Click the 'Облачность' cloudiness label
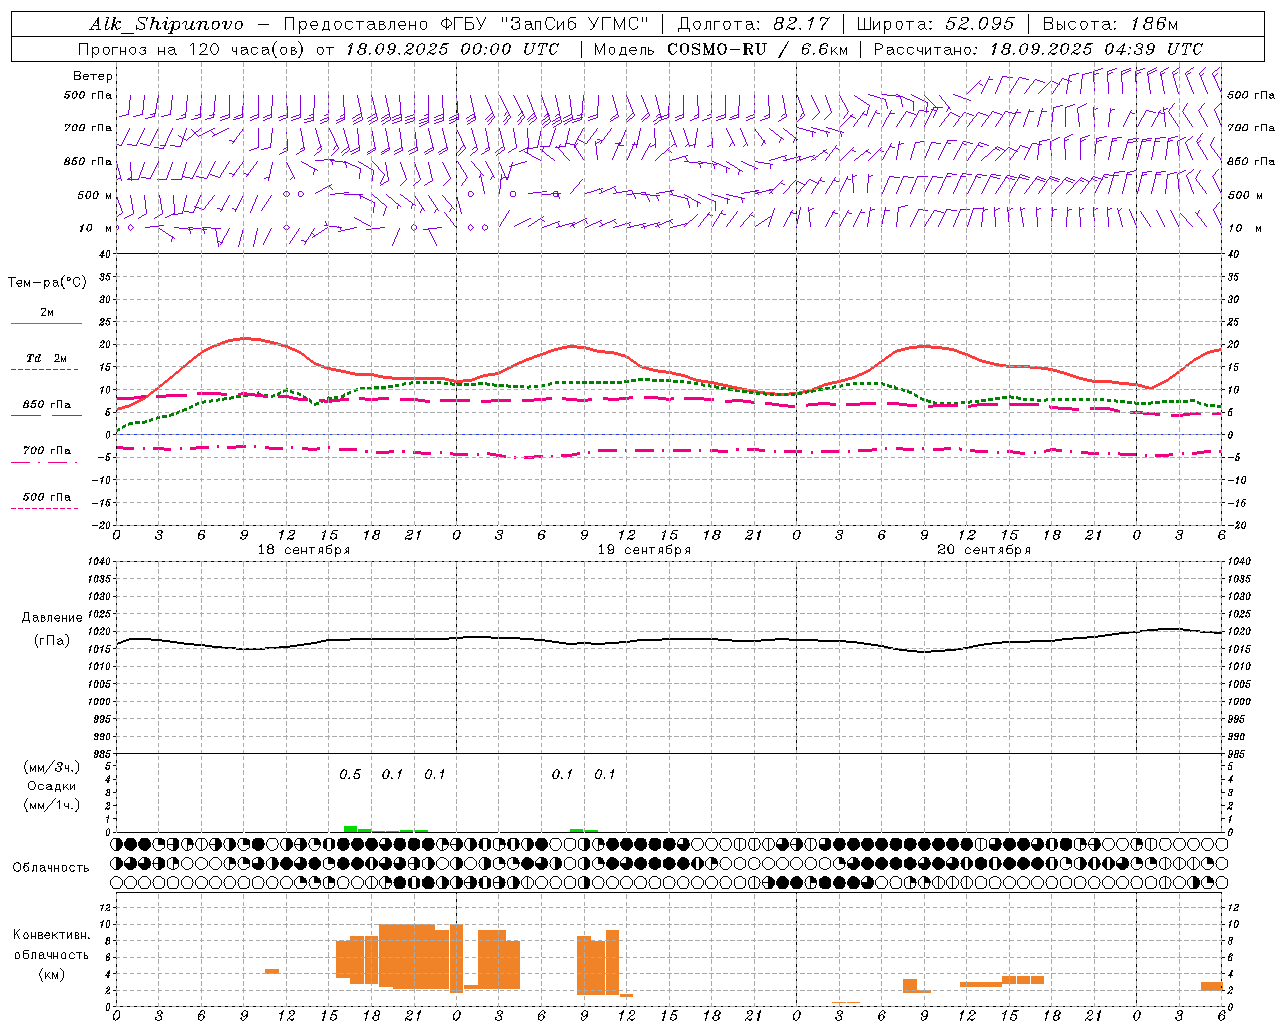Image resolution: width=1280 pixels, height=1024 pixels. click(51, 868)
